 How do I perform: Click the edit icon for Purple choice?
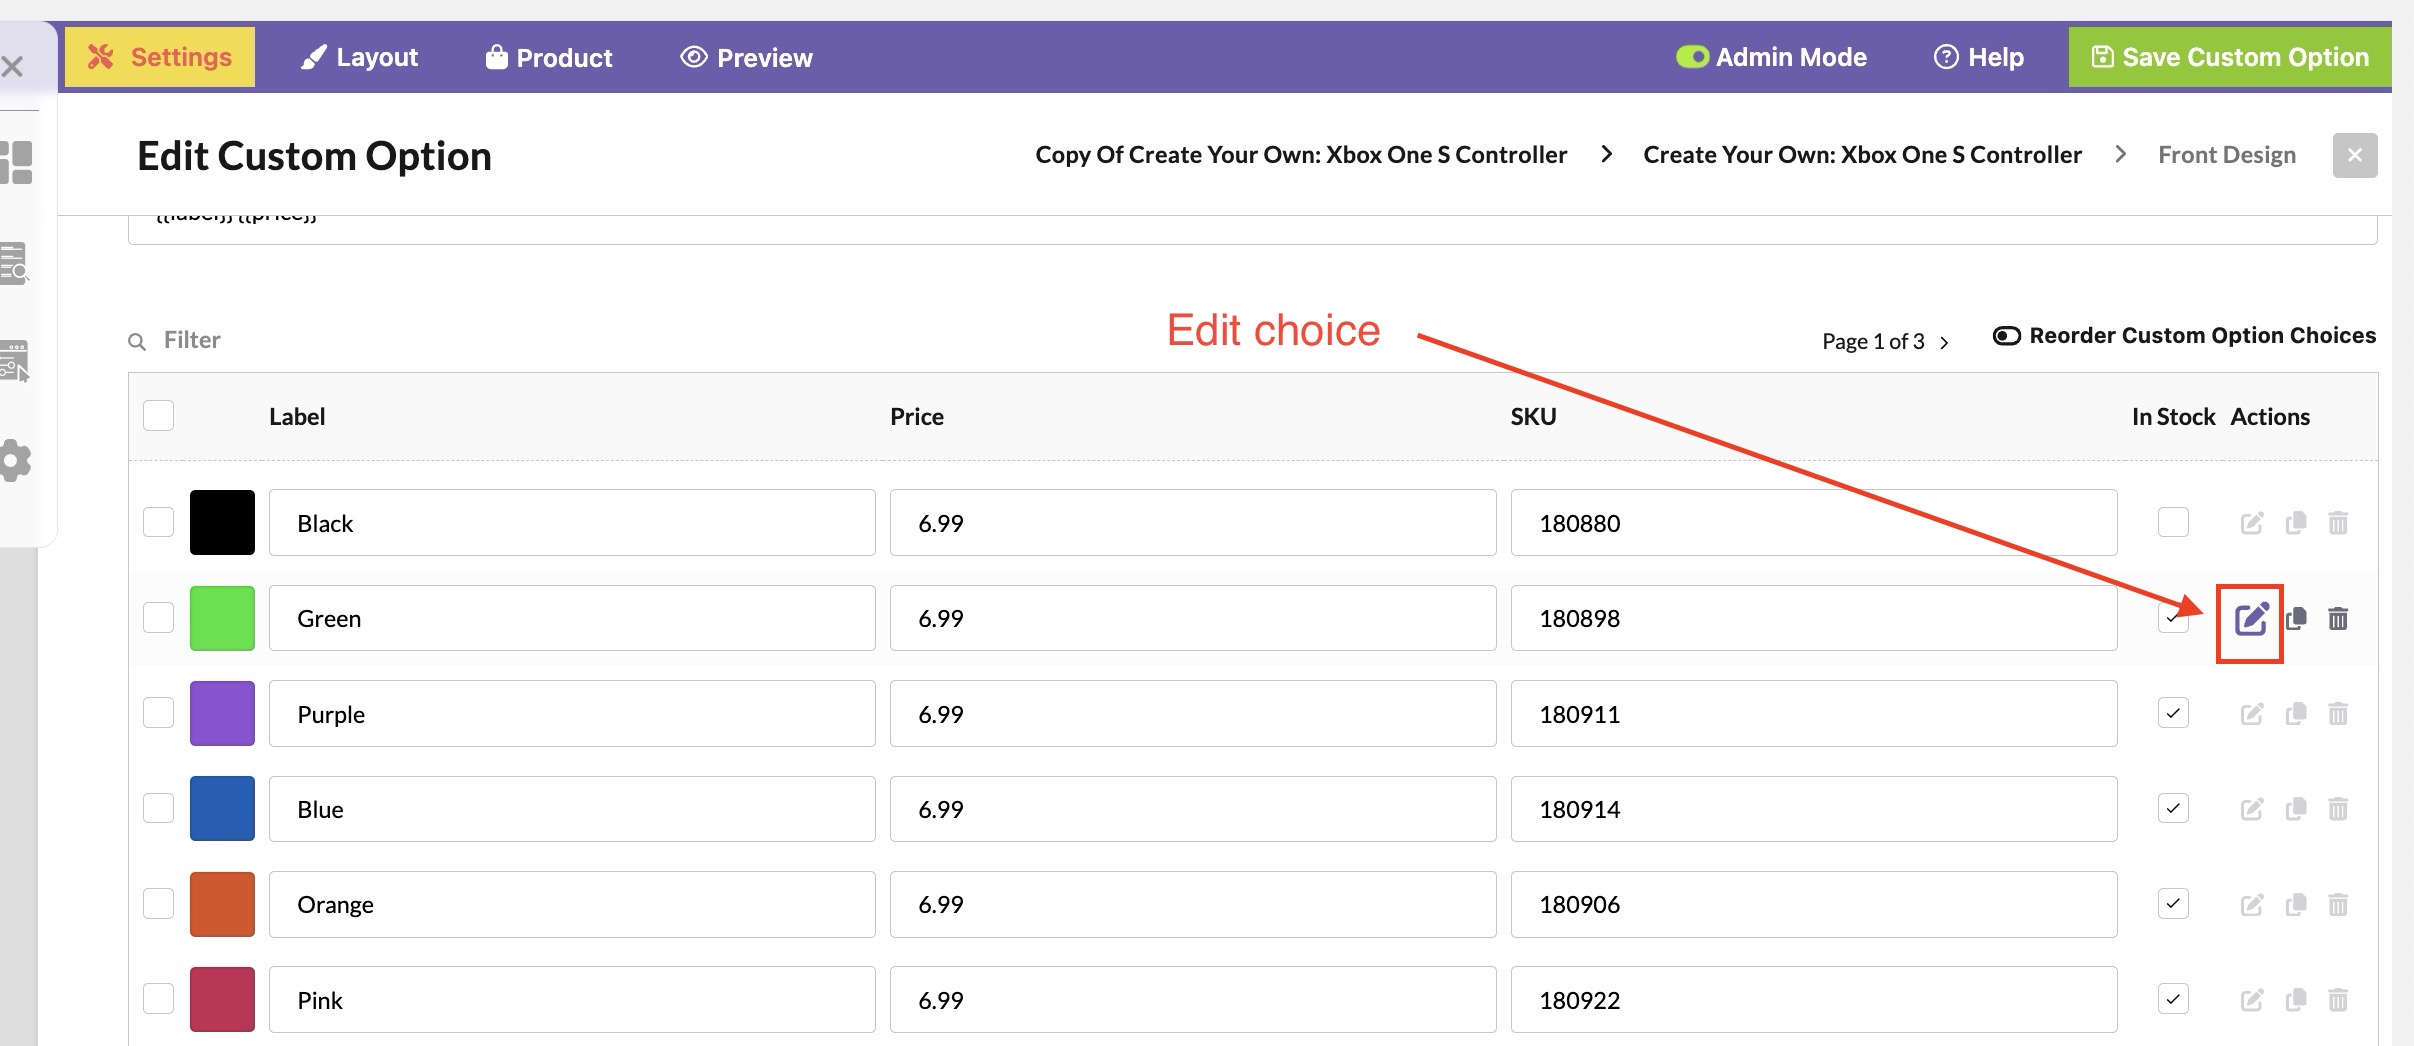point(2251,714)
